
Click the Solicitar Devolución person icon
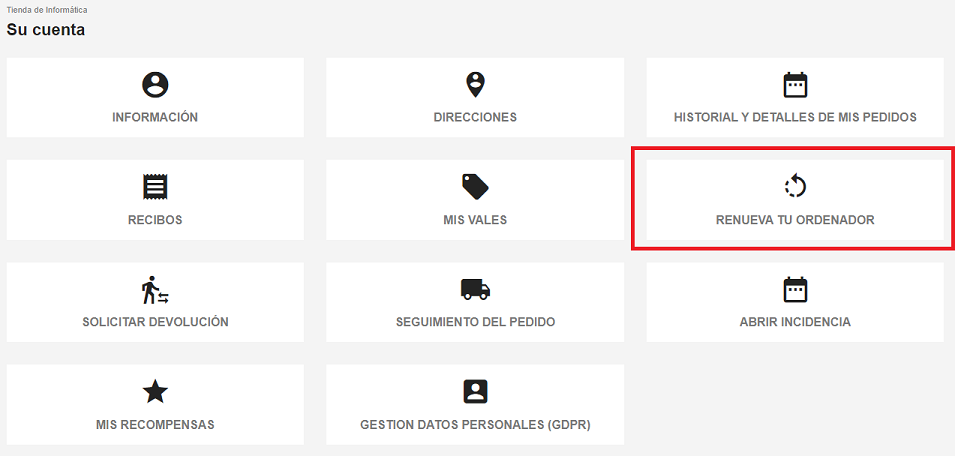click(155, 290)
